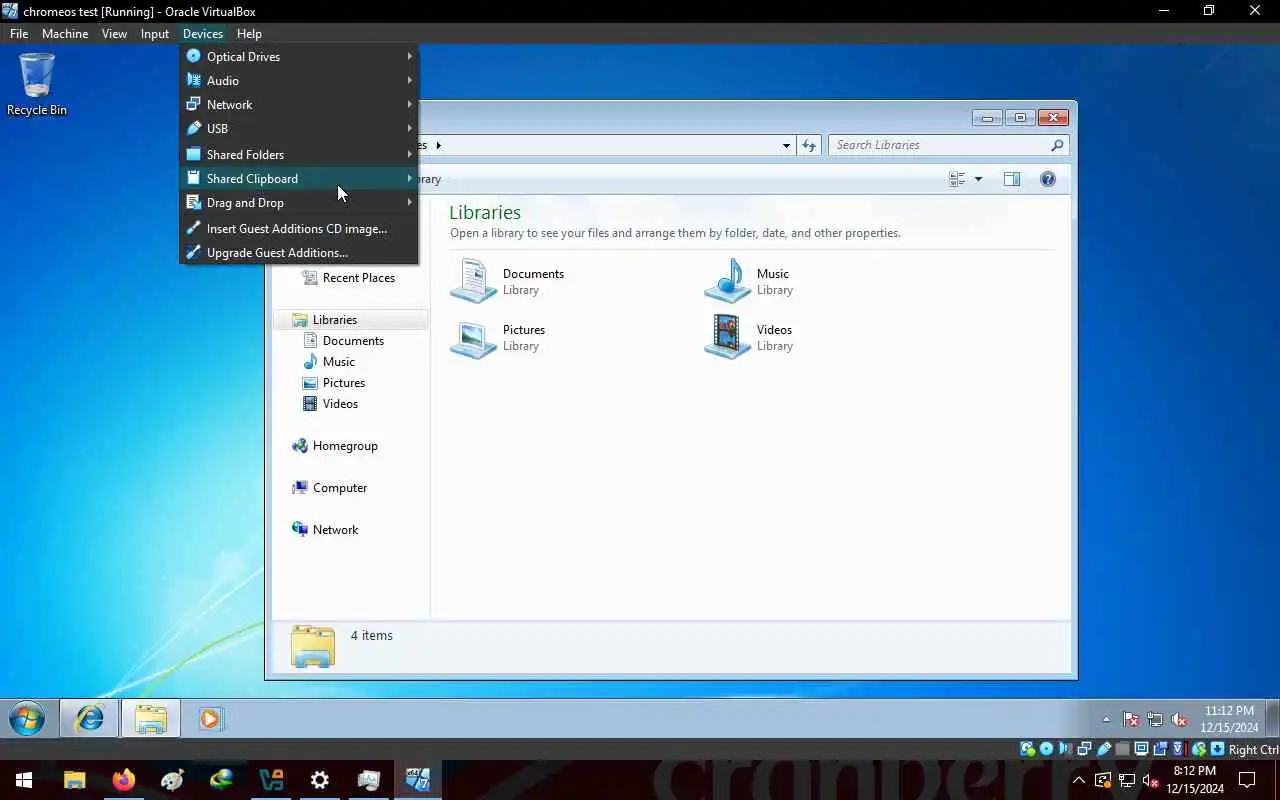This screenshot has height=800, width=1280.
Task: Open the File menu in VirtualBox
Action: tap(19, 34)
